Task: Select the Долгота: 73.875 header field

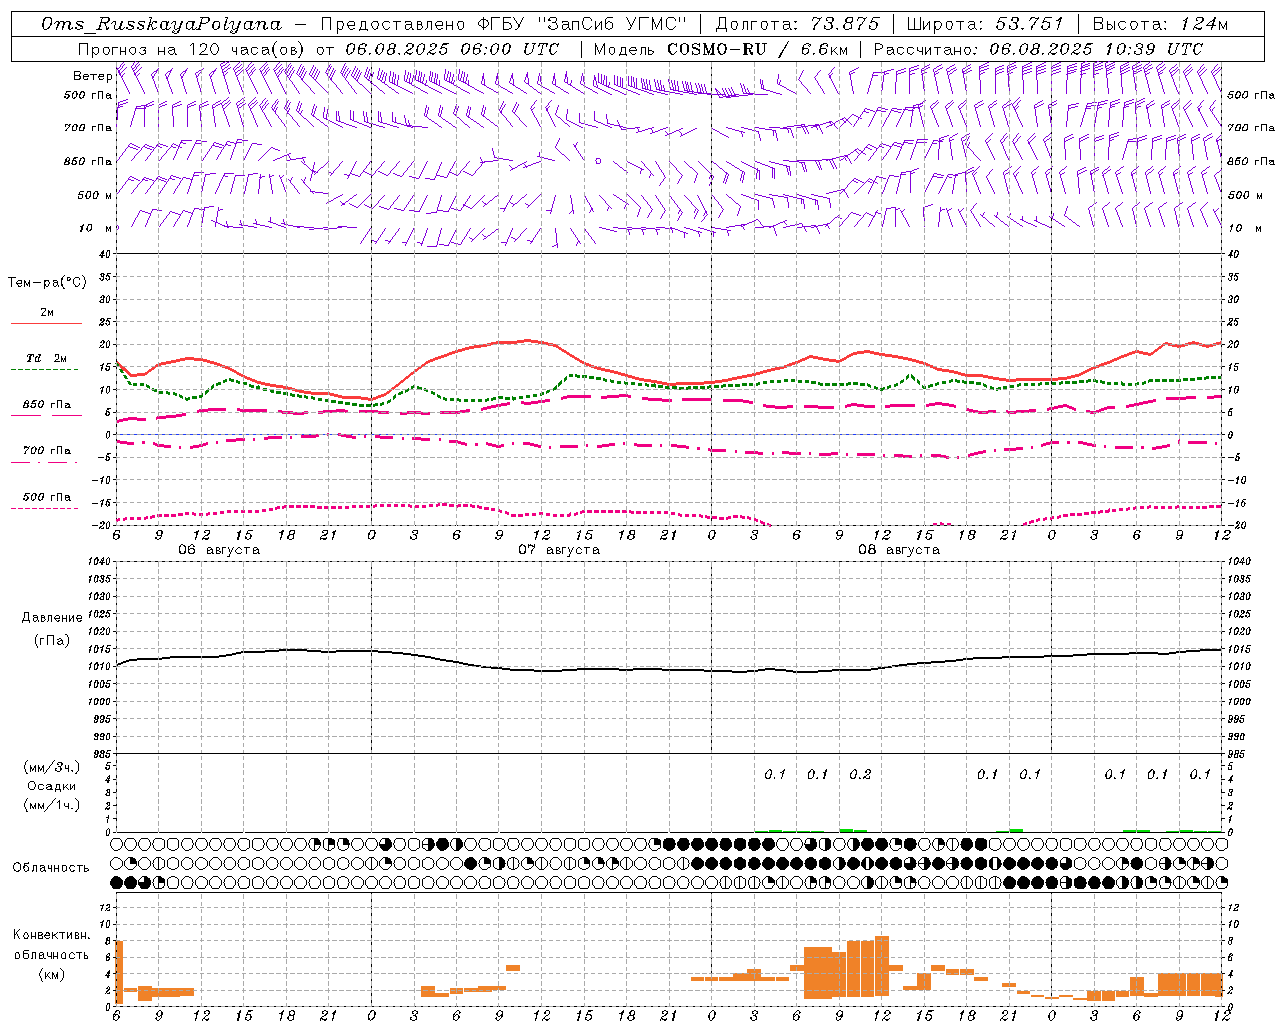Action: coord(798,24)
